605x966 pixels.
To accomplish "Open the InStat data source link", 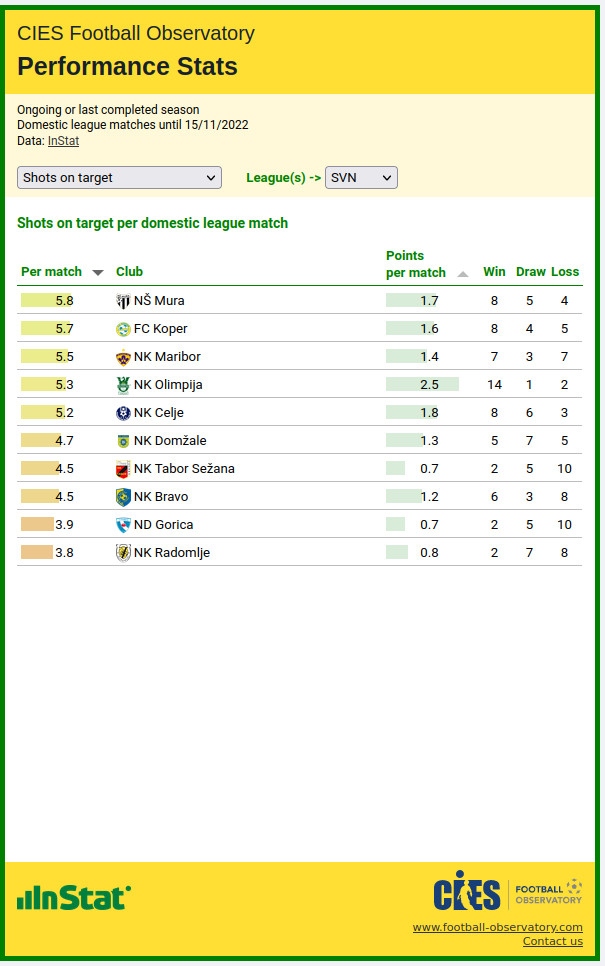I will coord(63,142).
